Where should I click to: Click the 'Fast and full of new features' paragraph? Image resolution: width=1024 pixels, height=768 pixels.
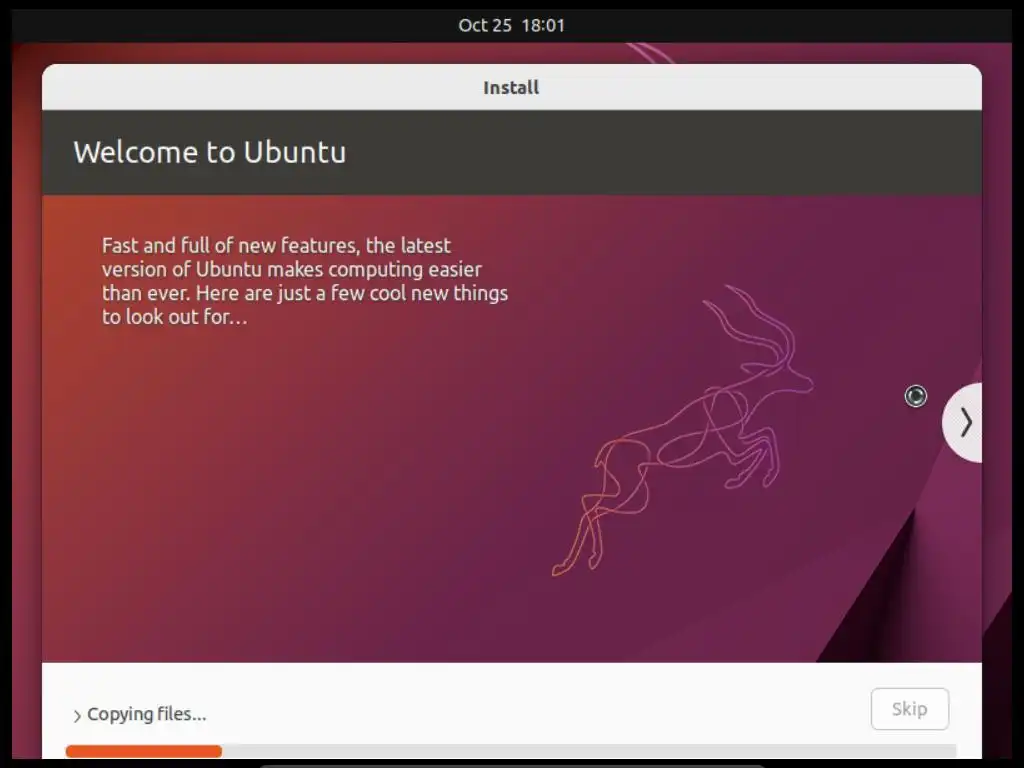coord(304,281)
